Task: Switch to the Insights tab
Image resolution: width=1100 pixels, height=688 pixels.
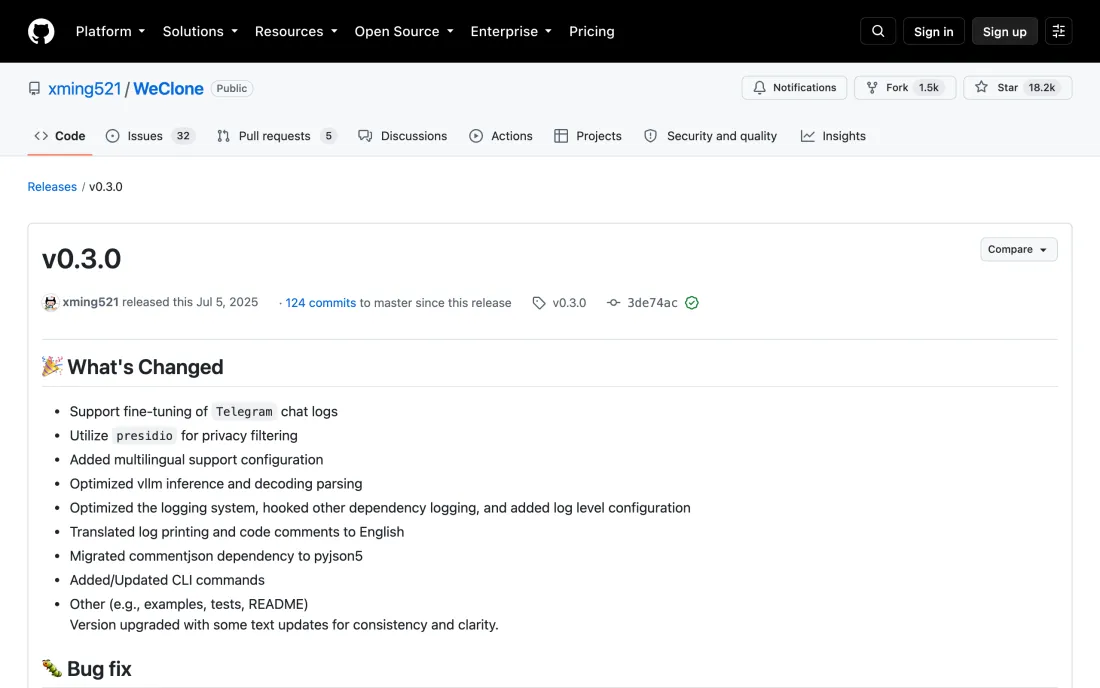Action: pos(833,136)
